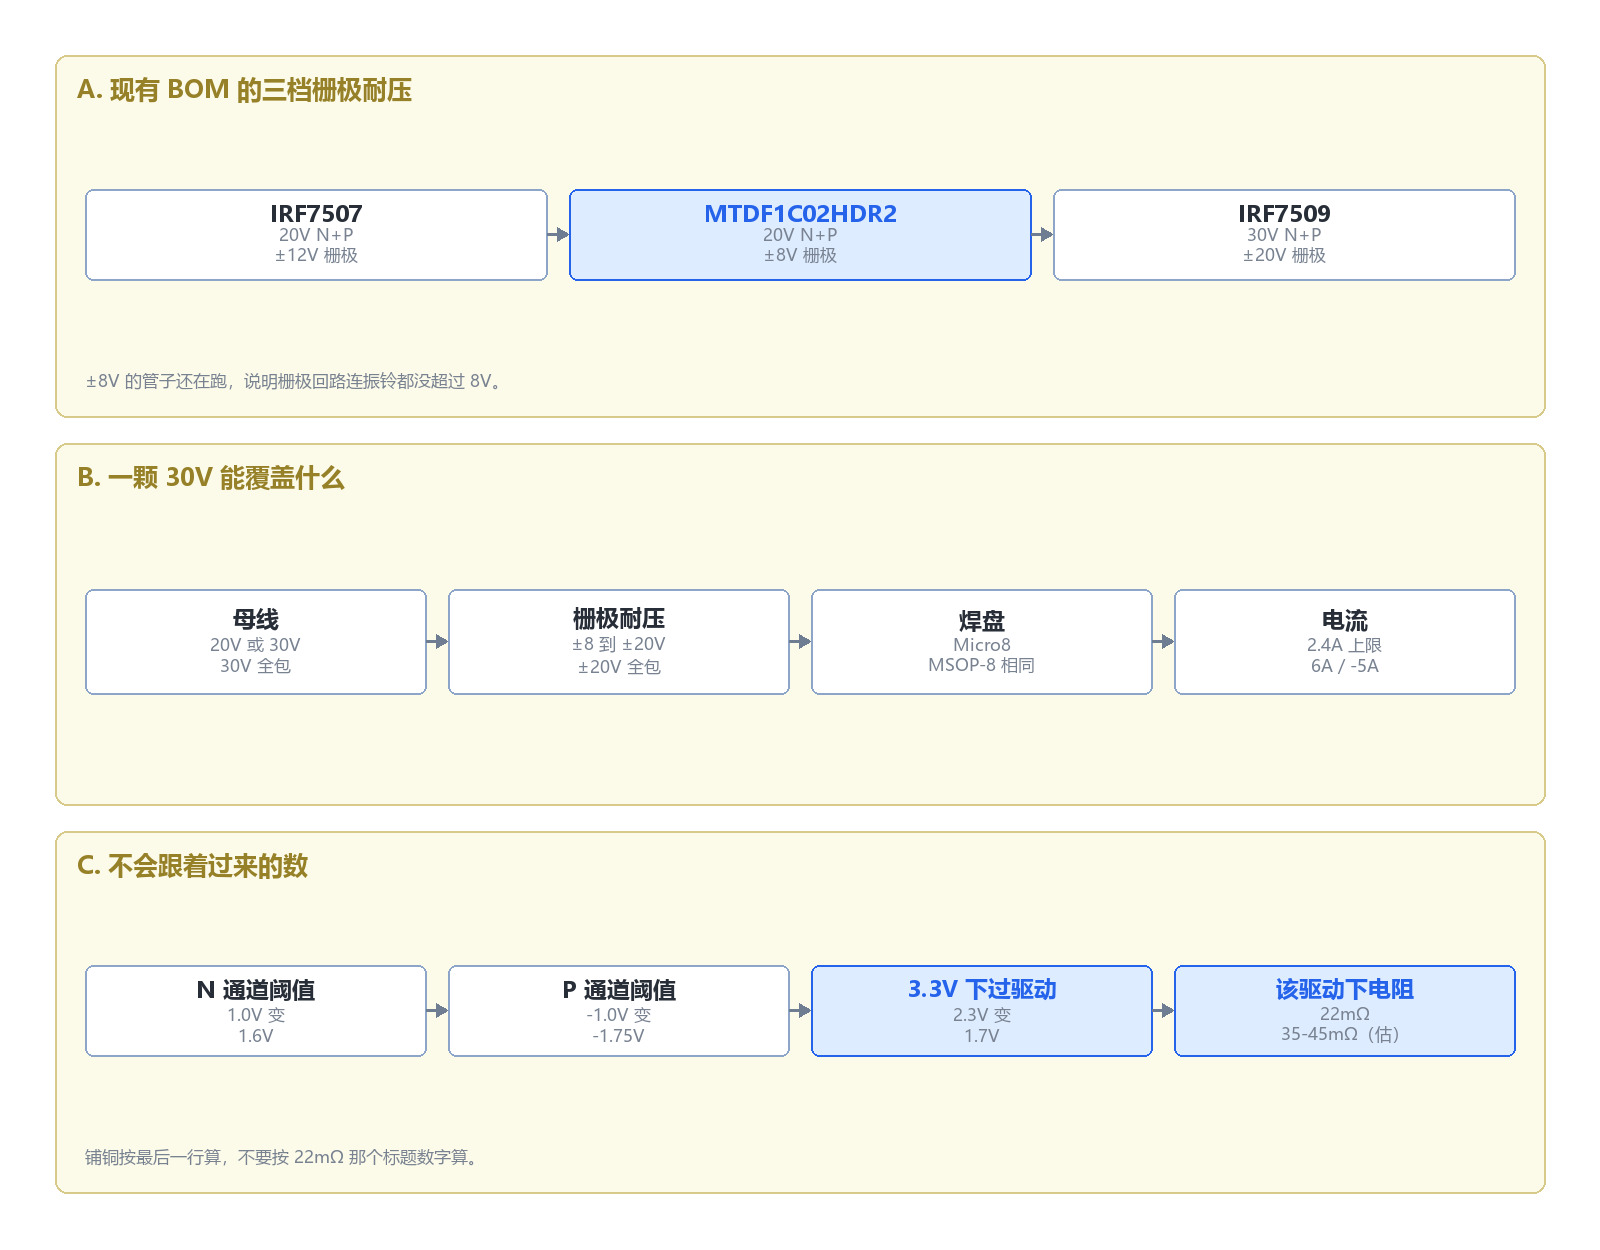Viewport: 1600px width, 1250px height.
Task: Click "30V N+P" text in IRF7509
Action: coord(1284,235)
